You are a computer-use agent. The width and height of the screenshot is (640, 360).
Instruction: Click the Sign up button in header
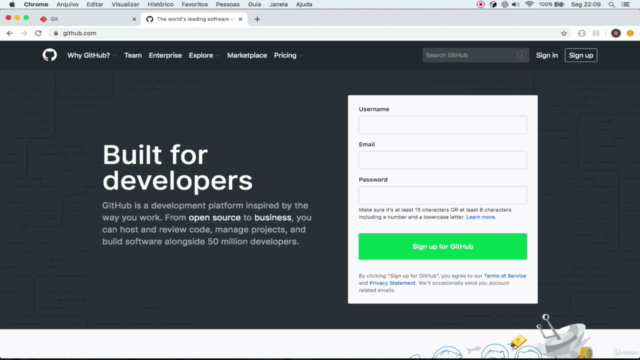click(x=581, y=55)
